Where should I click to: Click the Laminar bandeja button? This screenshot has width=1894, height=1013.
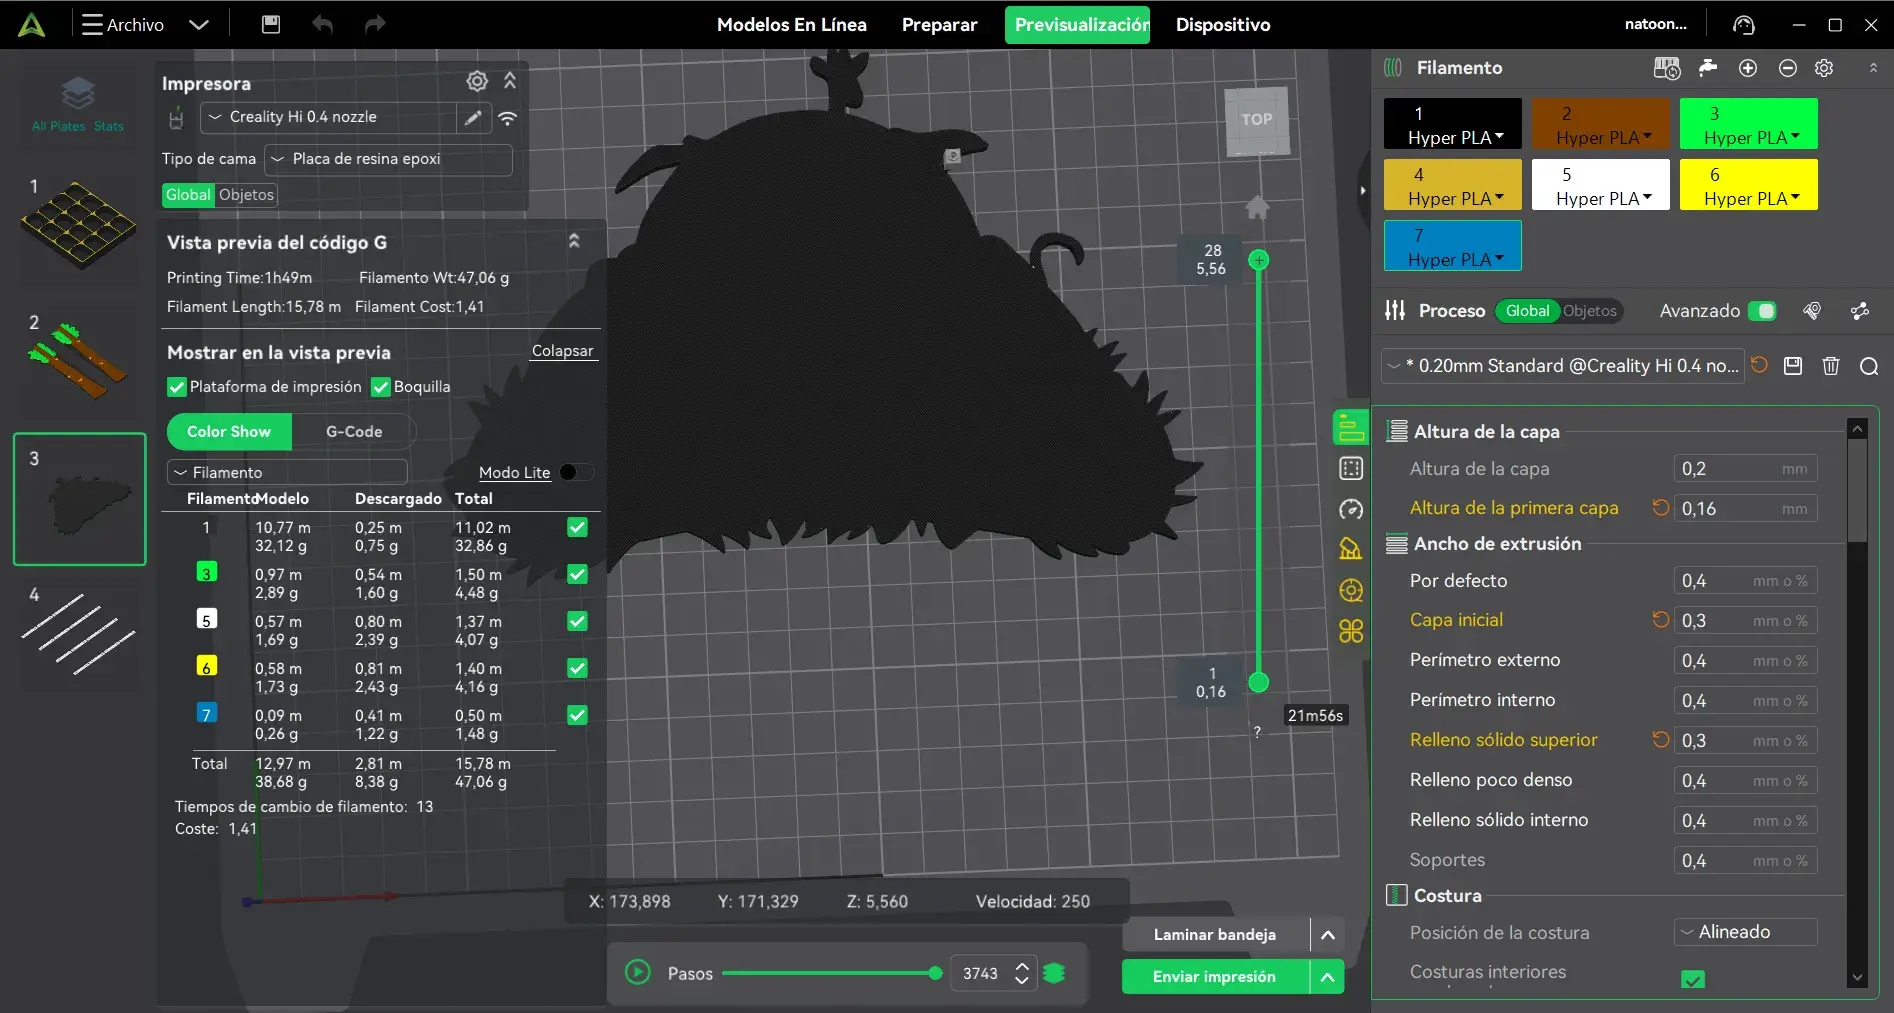pos(1215,935)
